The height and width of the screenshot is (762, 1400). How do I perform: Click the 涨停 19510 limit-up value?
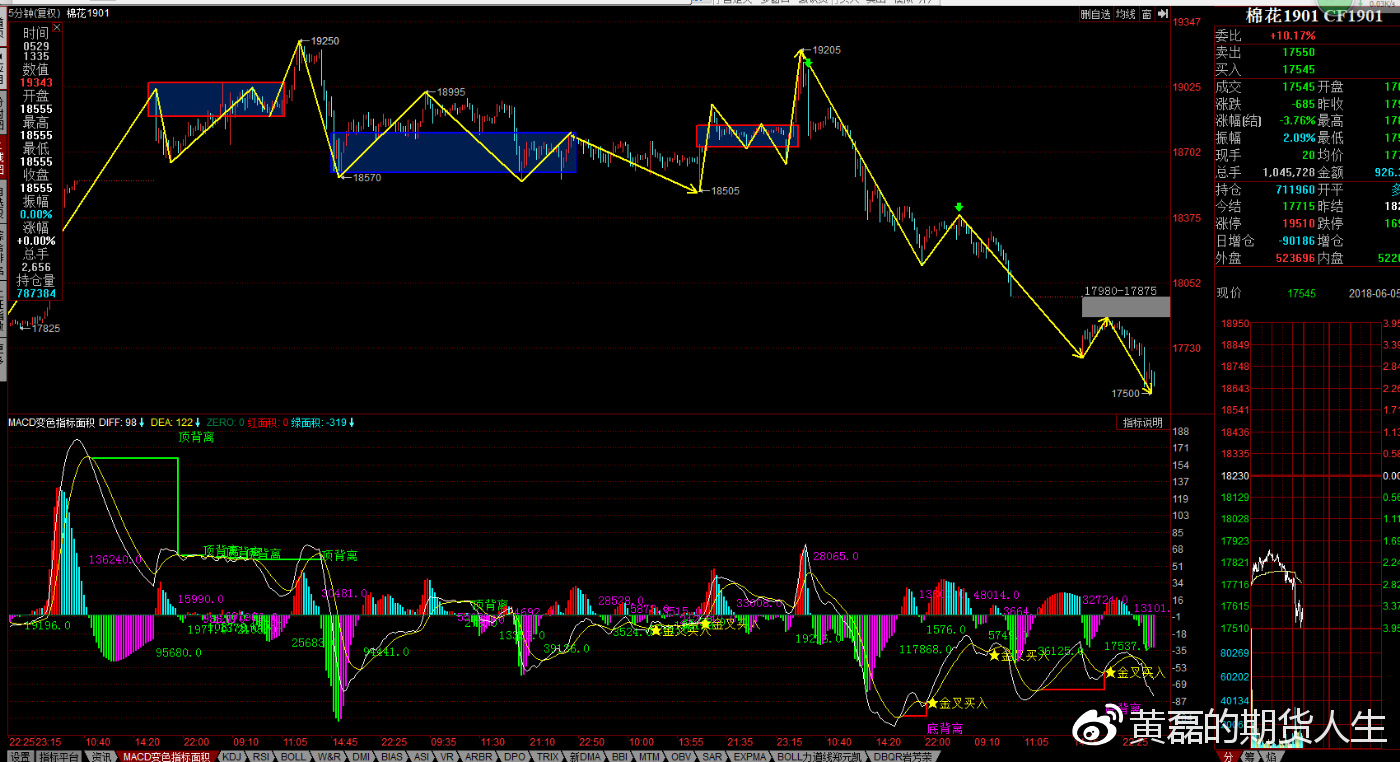(x=1298, y=223)
